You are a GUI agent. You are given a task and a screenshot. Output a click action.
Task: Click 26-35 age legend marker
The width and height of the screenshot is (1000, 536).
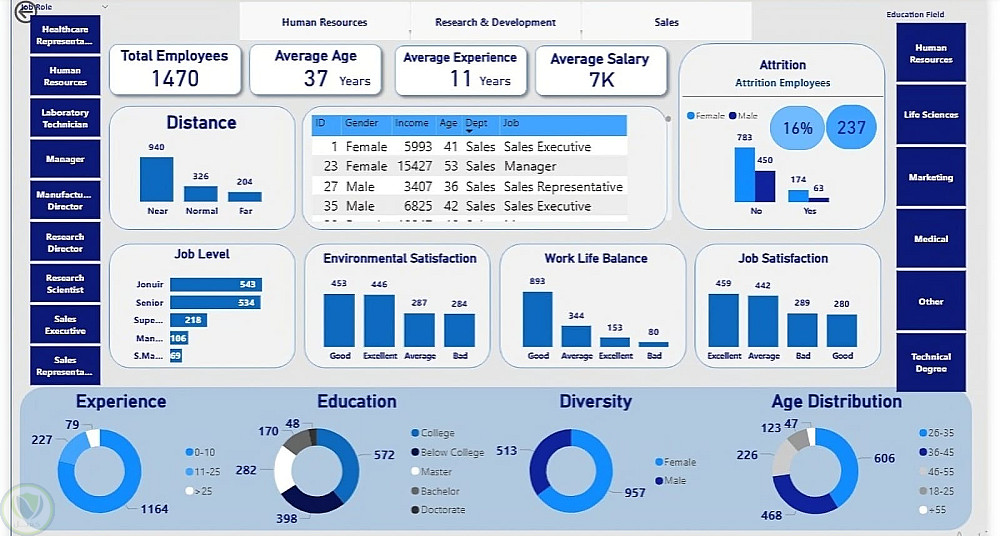click(x=923, y=433)
